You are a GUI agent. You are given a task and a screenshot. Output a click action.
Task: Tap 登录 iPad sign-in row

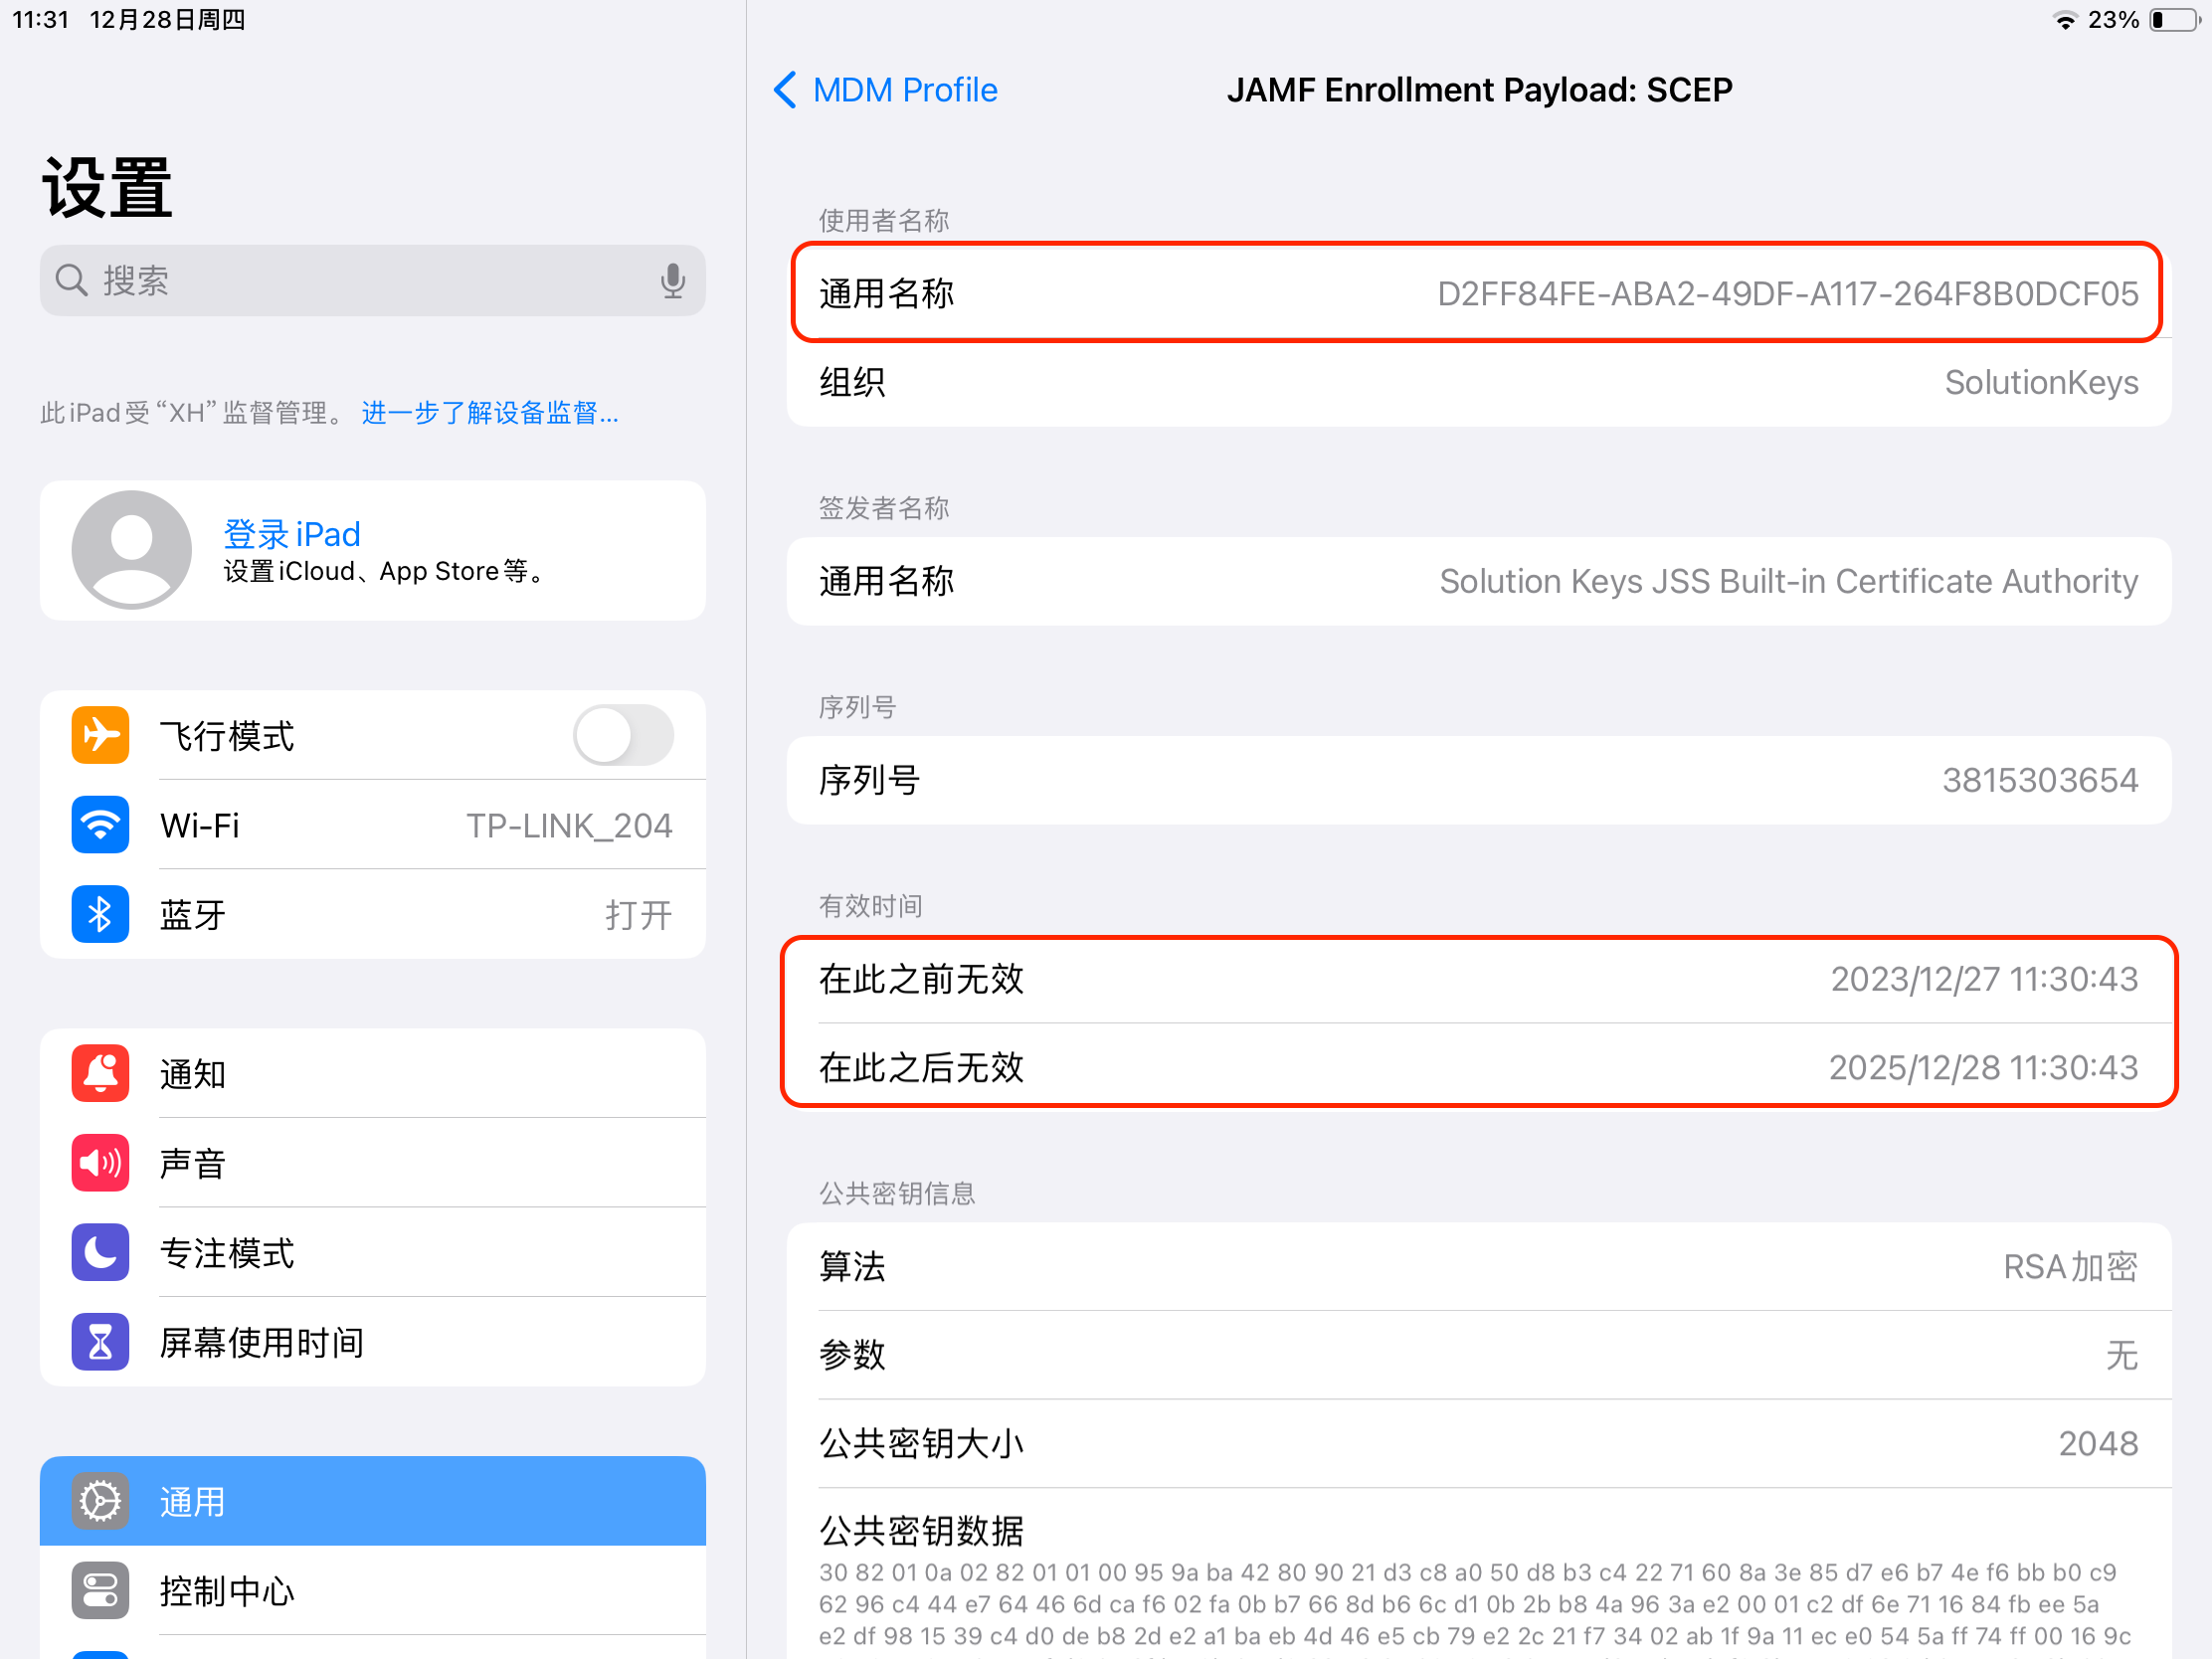(372, 551)
